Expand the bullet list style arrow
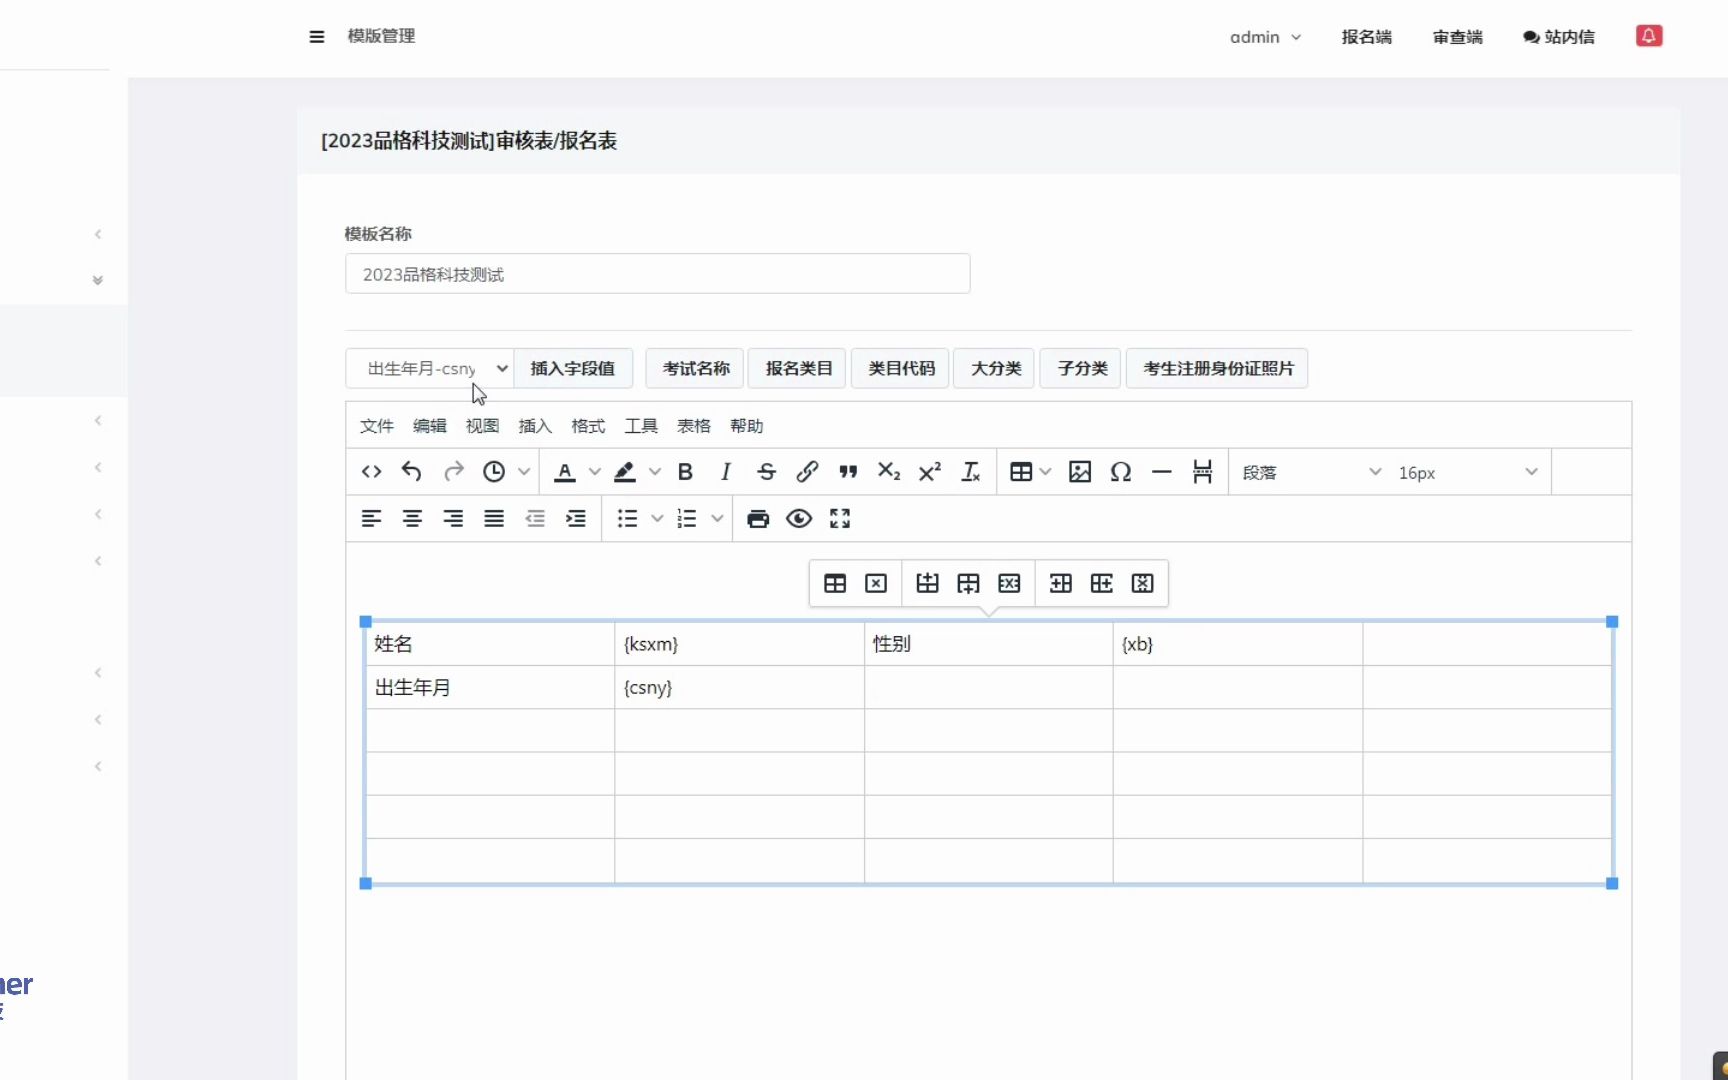Image resolution: width=1728 pixels, height=1080 pixels. coord(657,518)
